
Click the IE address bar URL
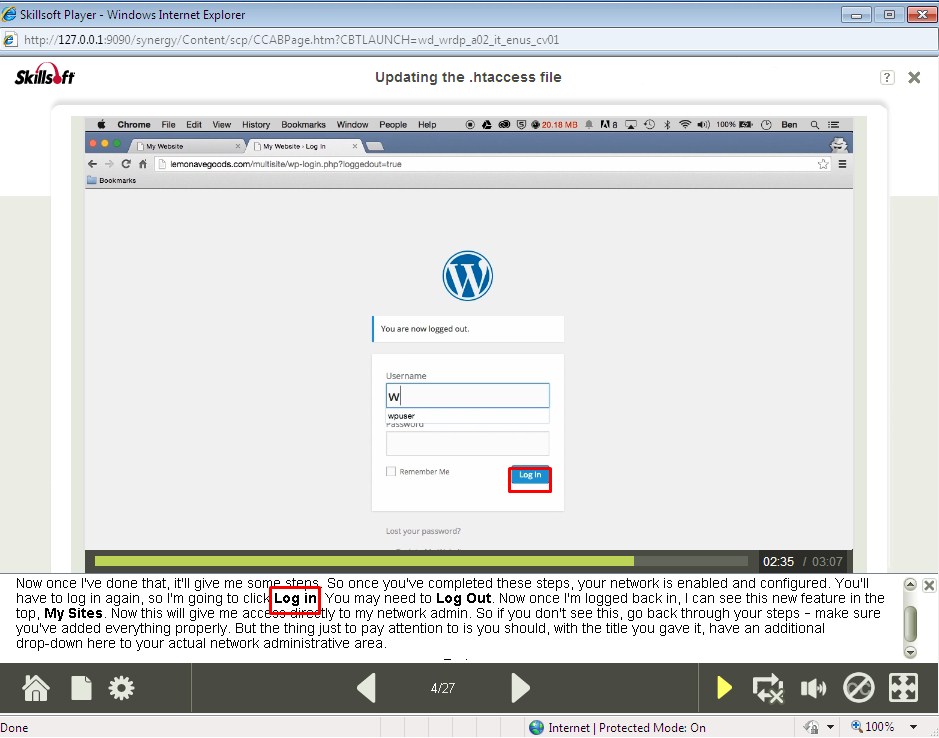(x=291, y=40)
